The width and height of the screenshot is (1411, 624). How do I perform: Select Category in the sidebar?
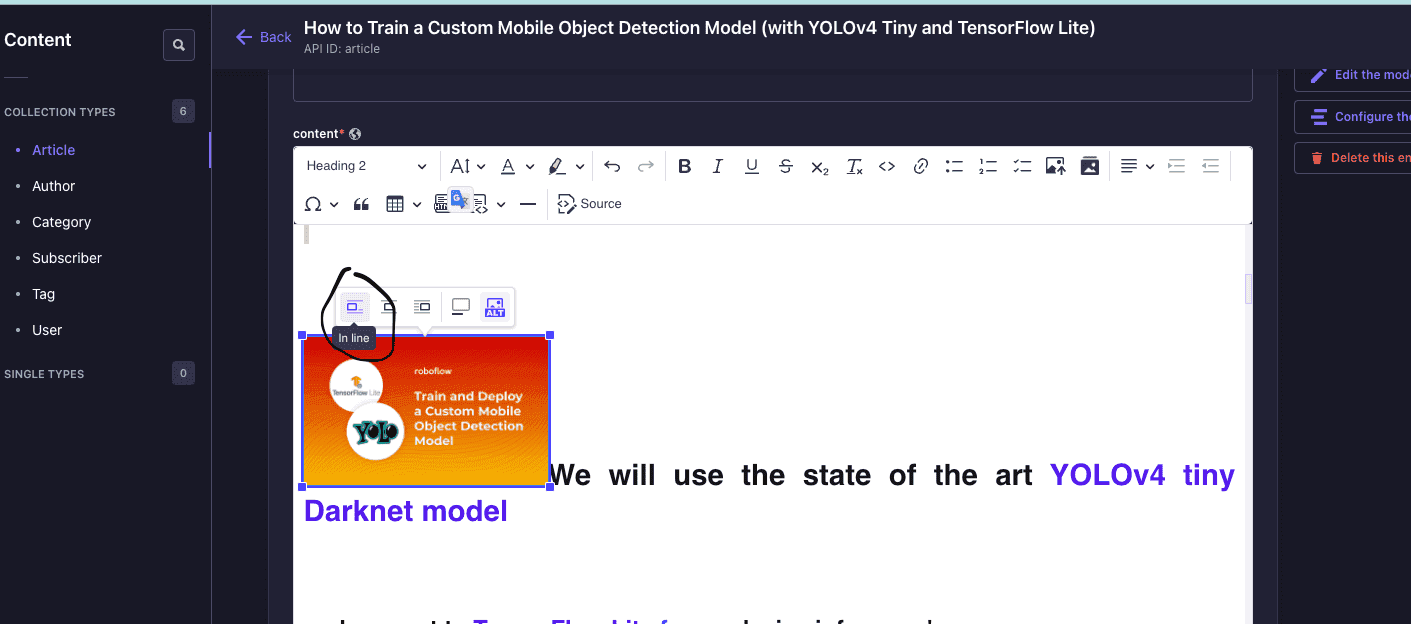[61, 222]
